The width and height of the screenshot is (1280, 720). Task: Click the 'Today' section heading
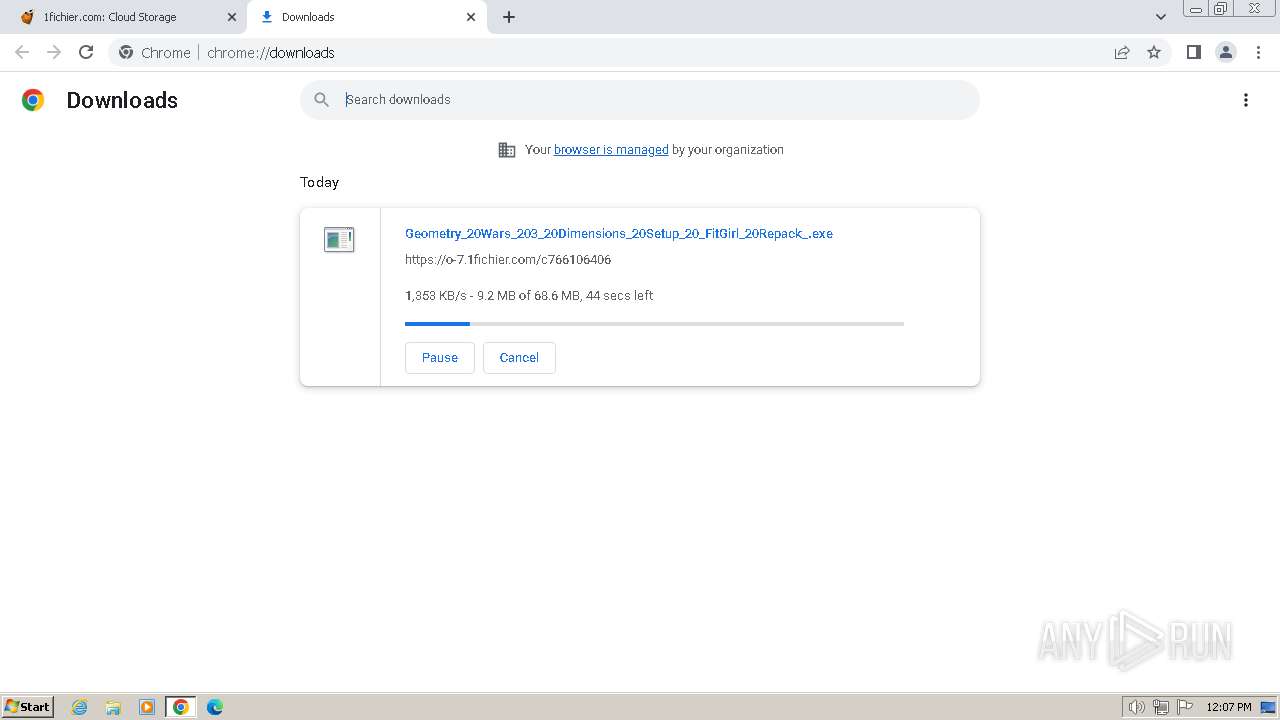(x=320, y=182)
